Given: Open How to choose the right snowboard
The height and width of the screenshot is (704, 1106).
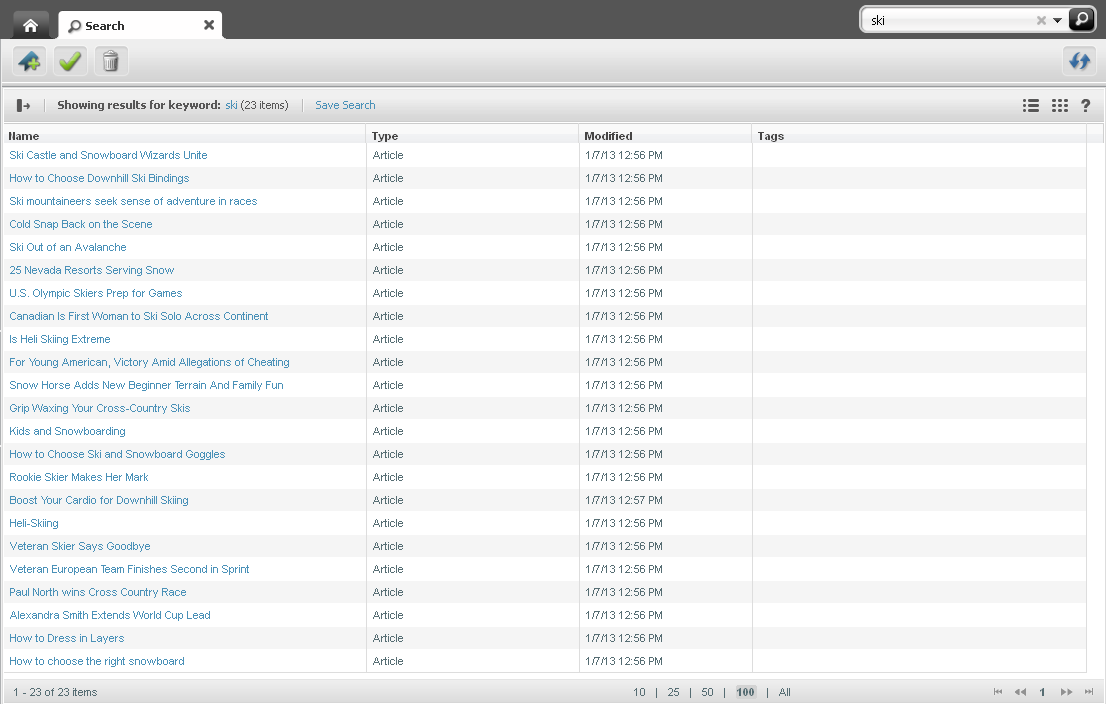Looking at the screenshot, I should [x=97, y=662].
